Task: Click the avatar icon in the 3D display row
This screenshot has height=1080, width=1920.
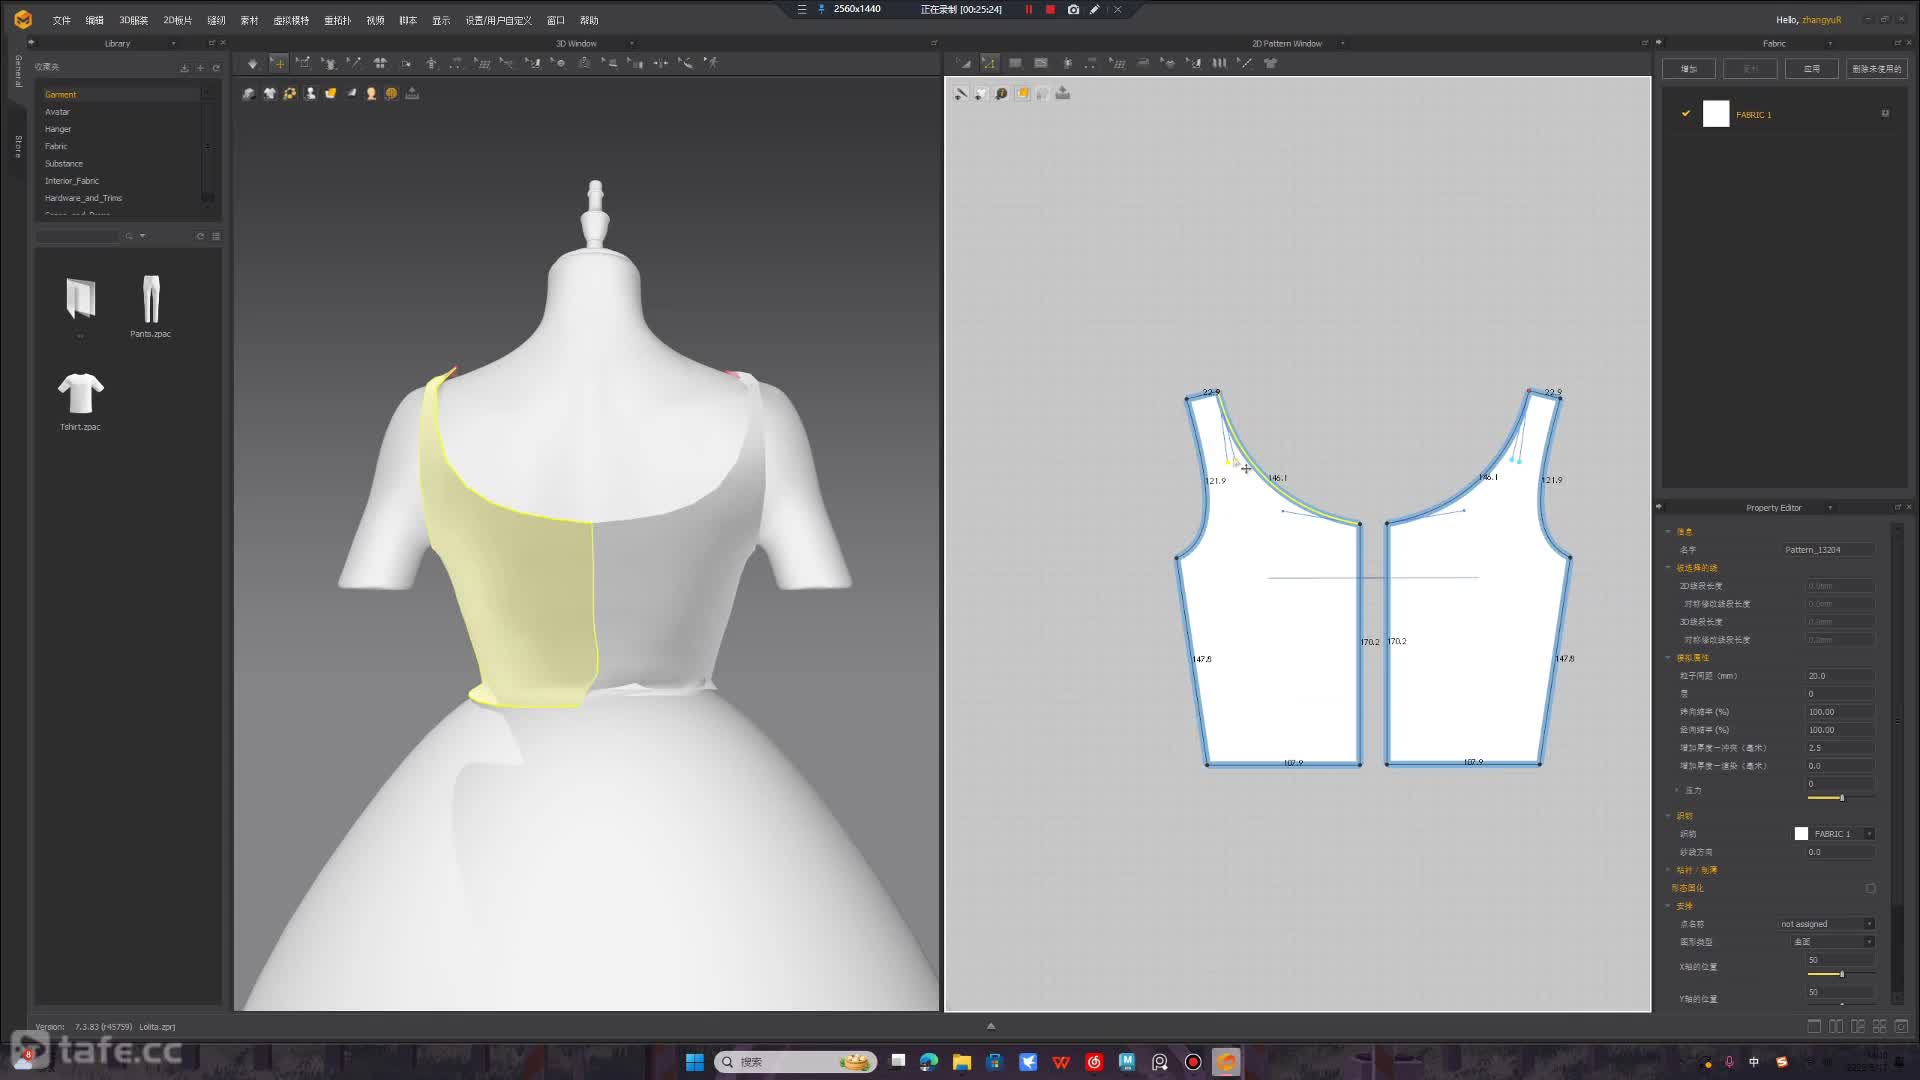Action: tap(310, 93)
